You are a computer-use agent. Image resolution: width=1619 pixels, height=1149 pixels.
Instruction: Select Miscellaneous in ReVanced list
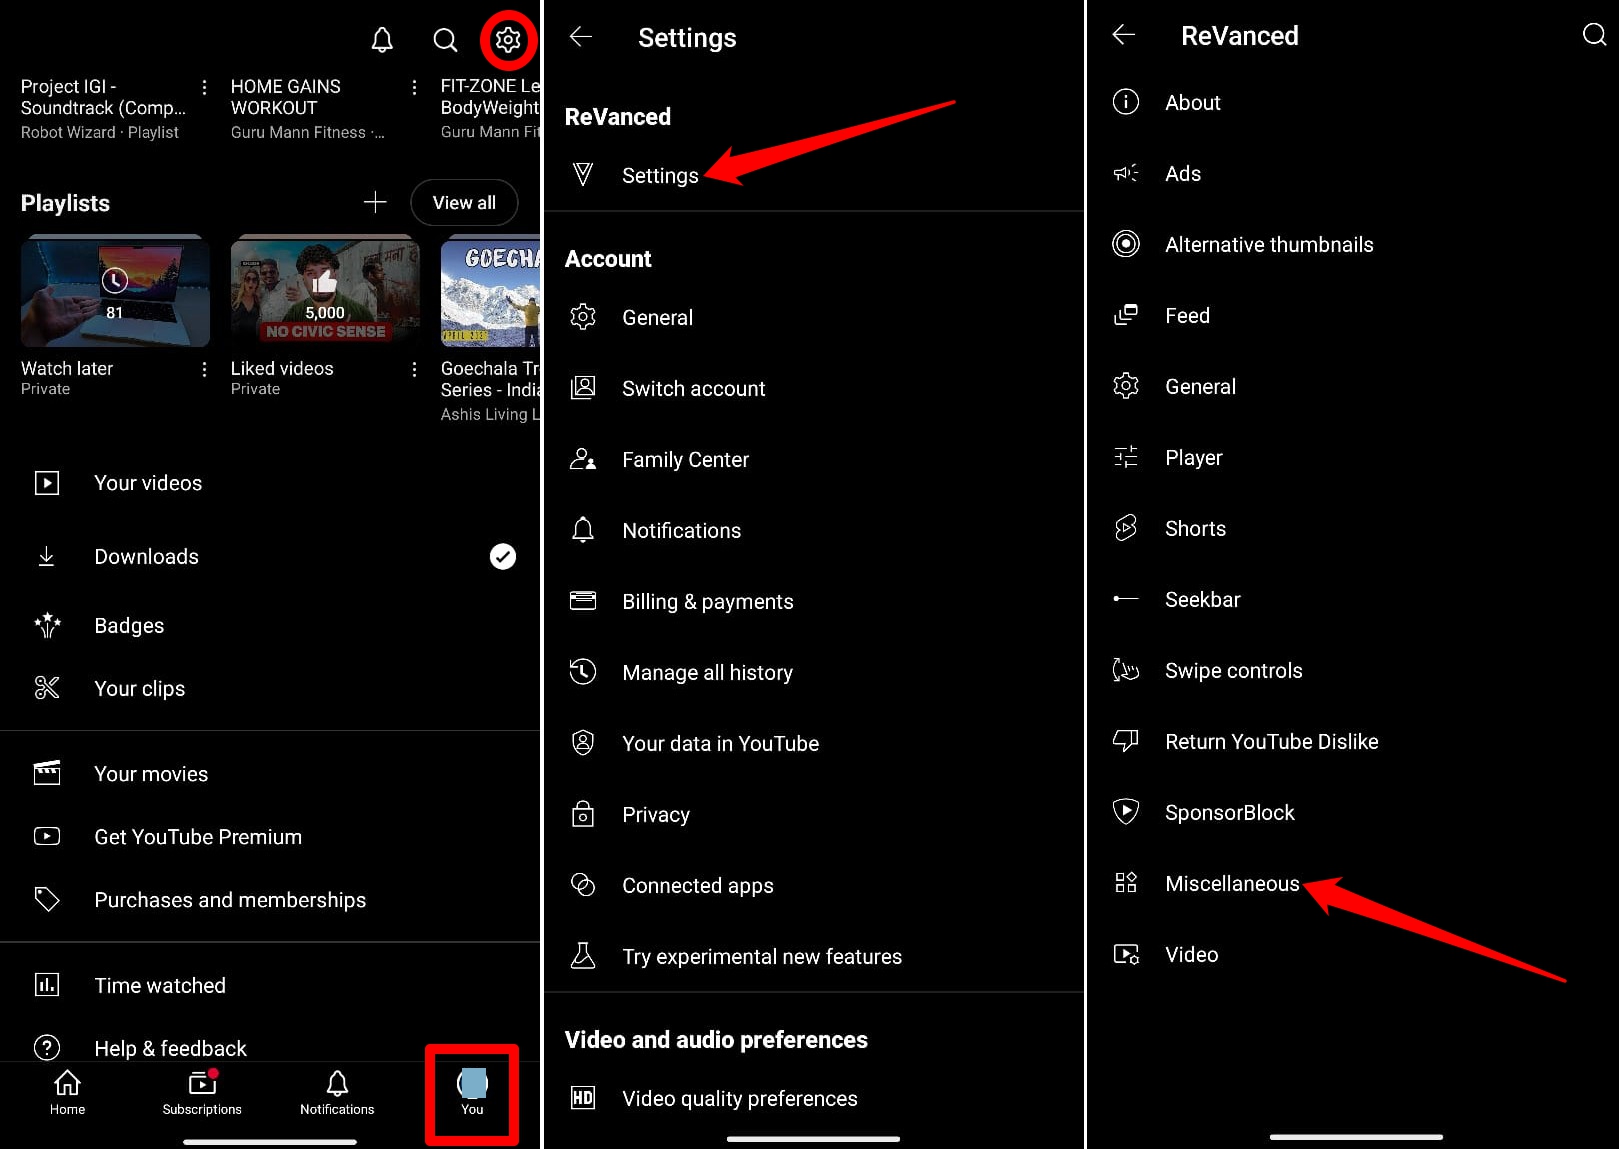click(1231, 884)
